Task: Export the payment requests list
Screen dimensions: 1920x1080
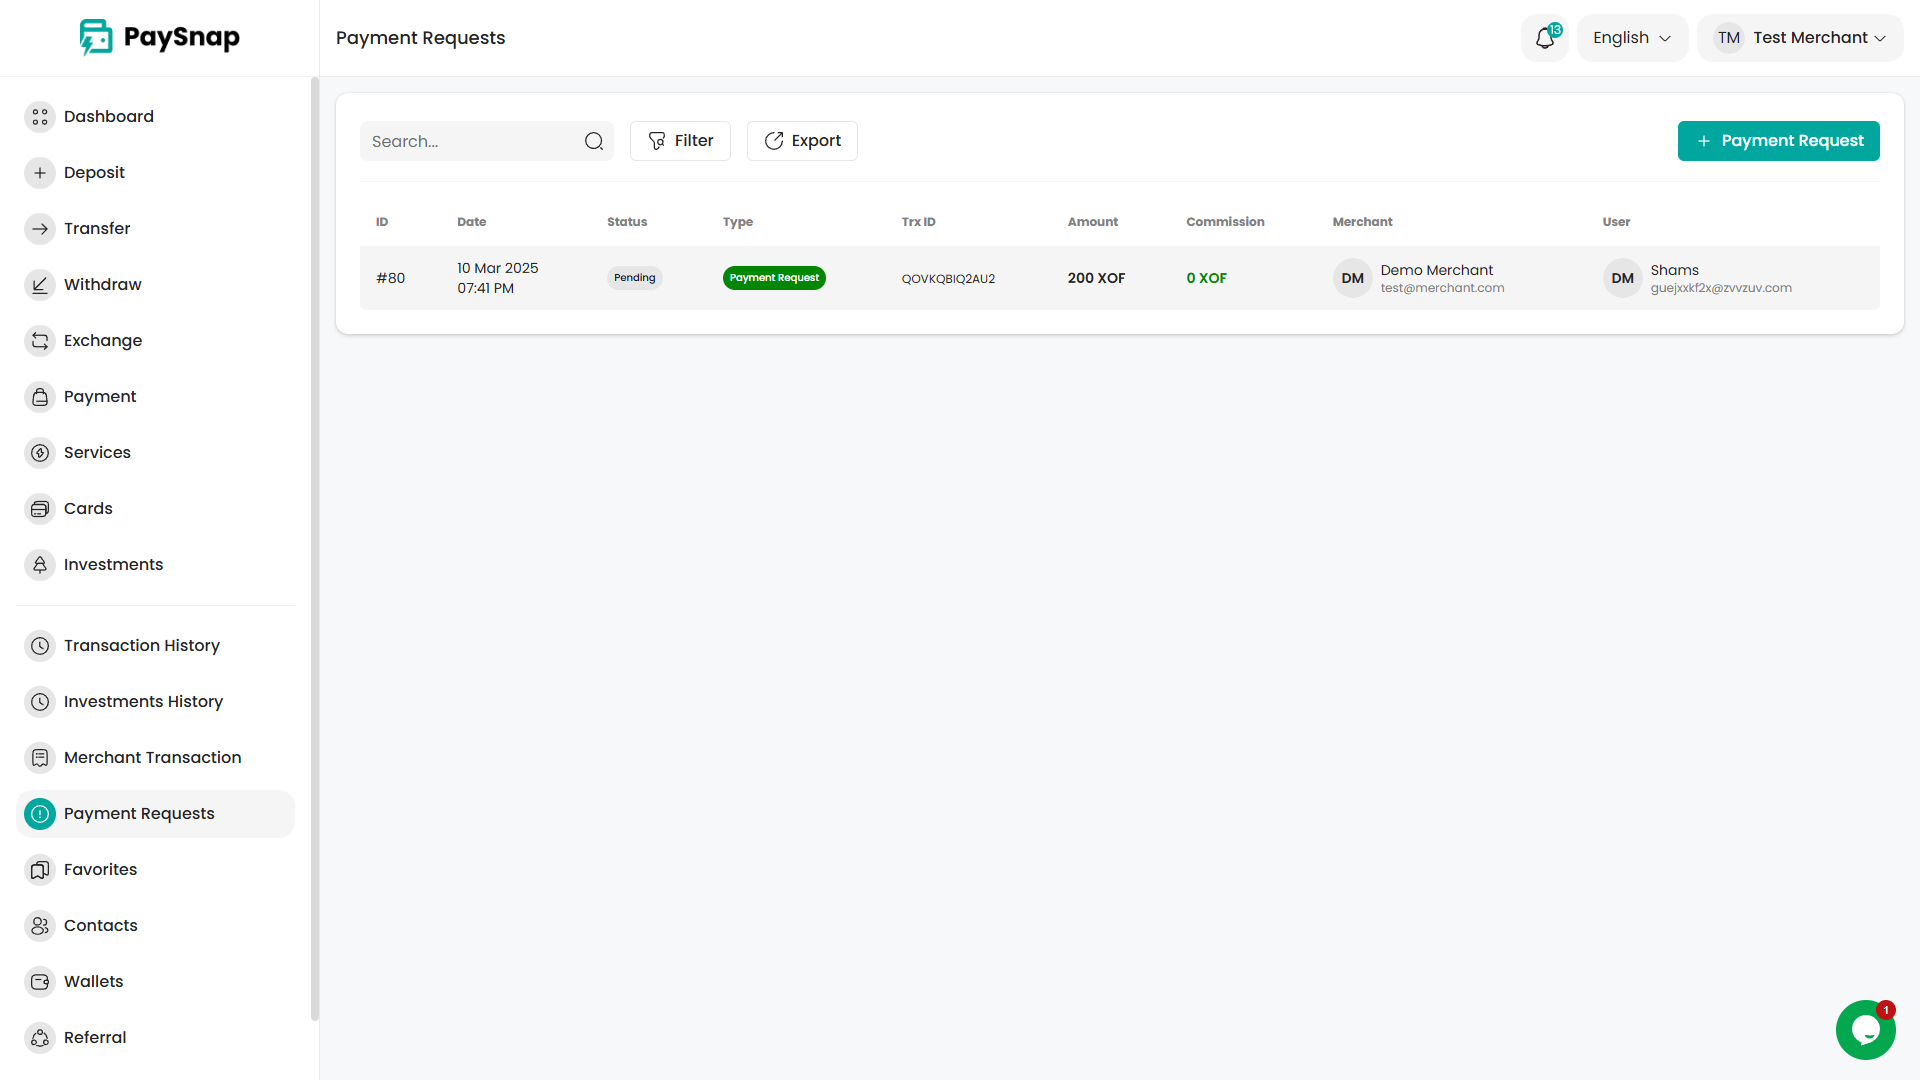Action: [802, 141]
